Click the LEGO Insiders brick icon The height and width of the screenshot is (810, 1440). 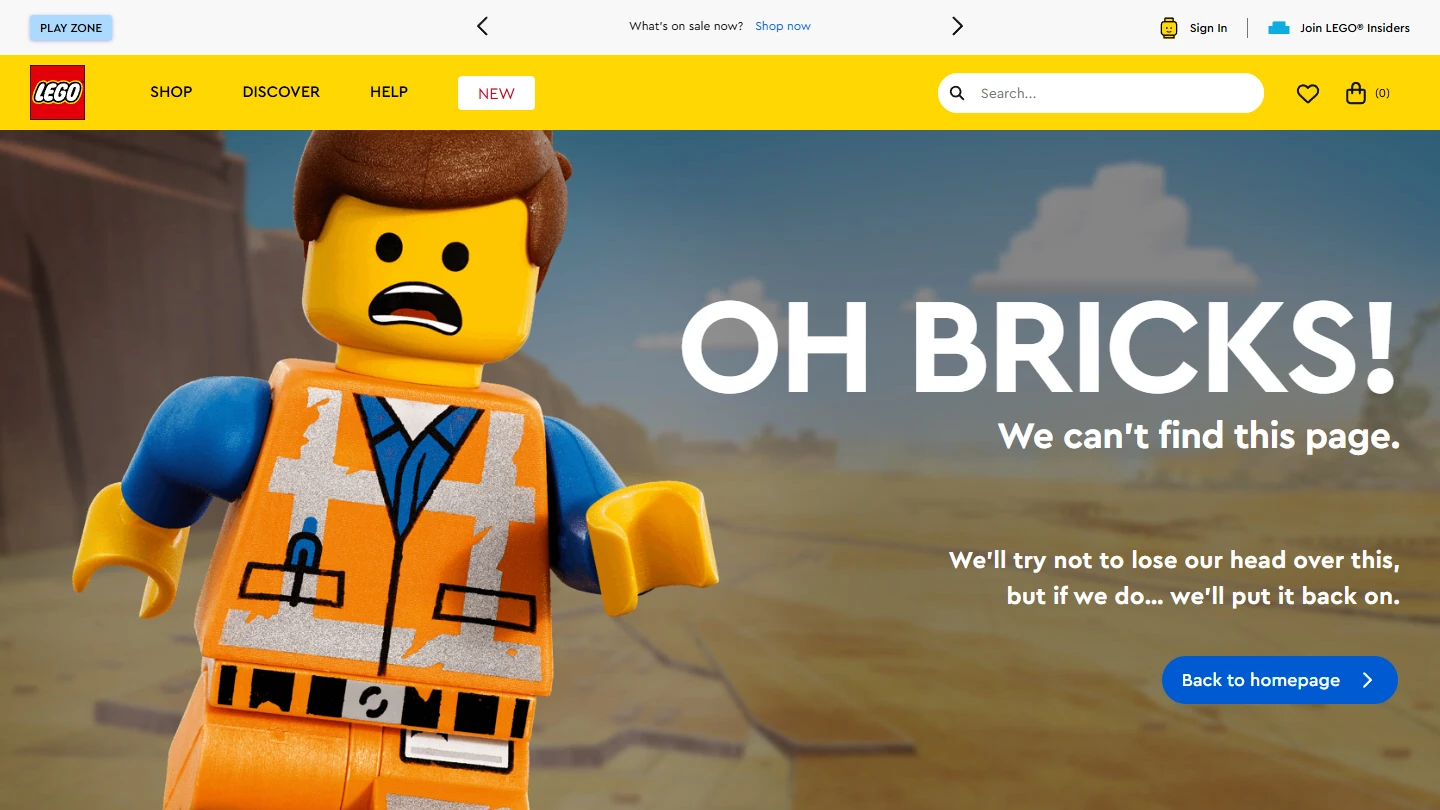tap(1277, 28)
